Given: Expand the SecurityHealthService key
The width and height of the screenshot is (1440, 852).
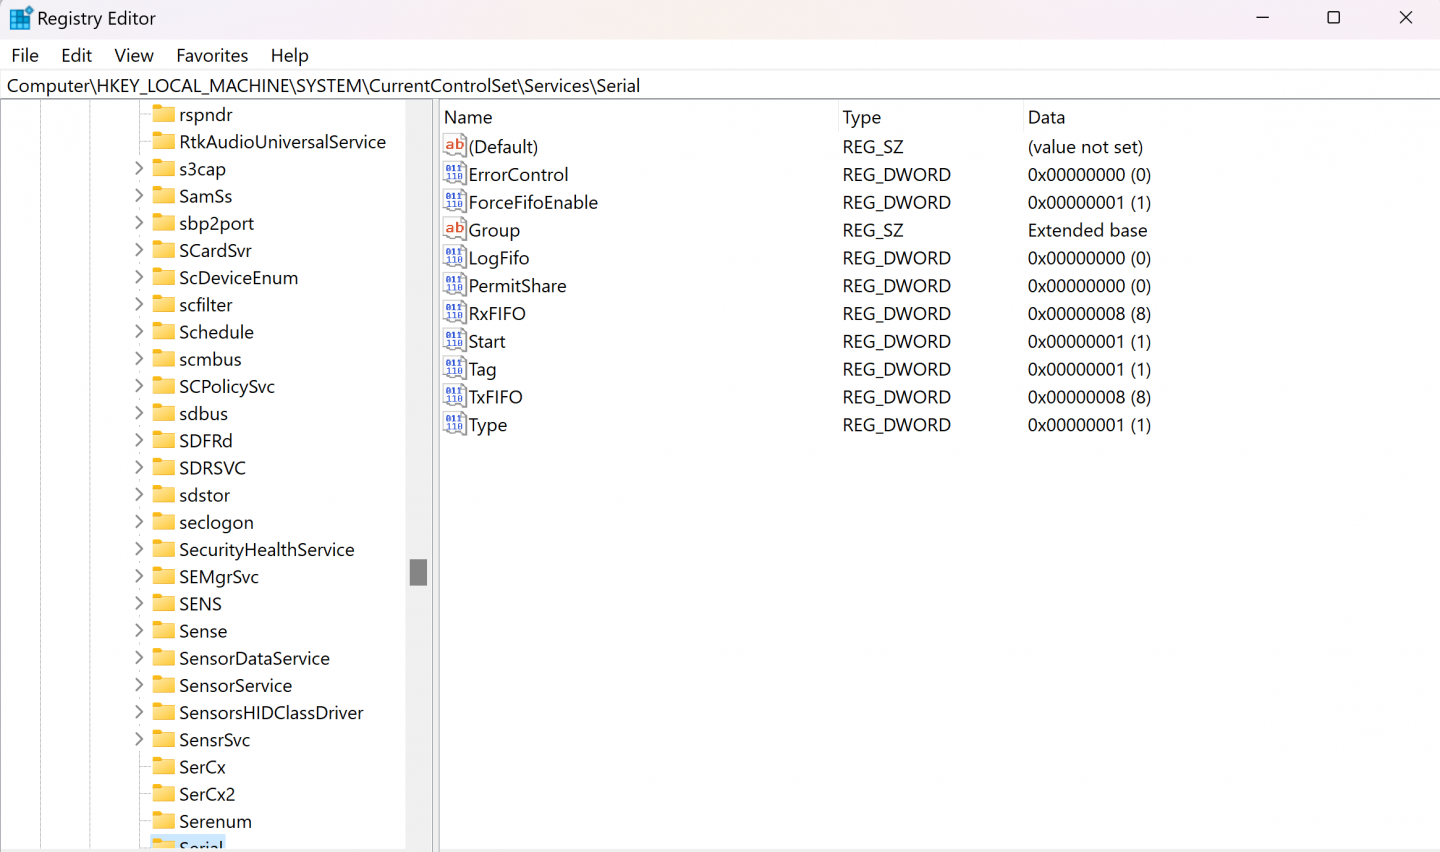Looking at the screenshot, I should click(139, 549).
